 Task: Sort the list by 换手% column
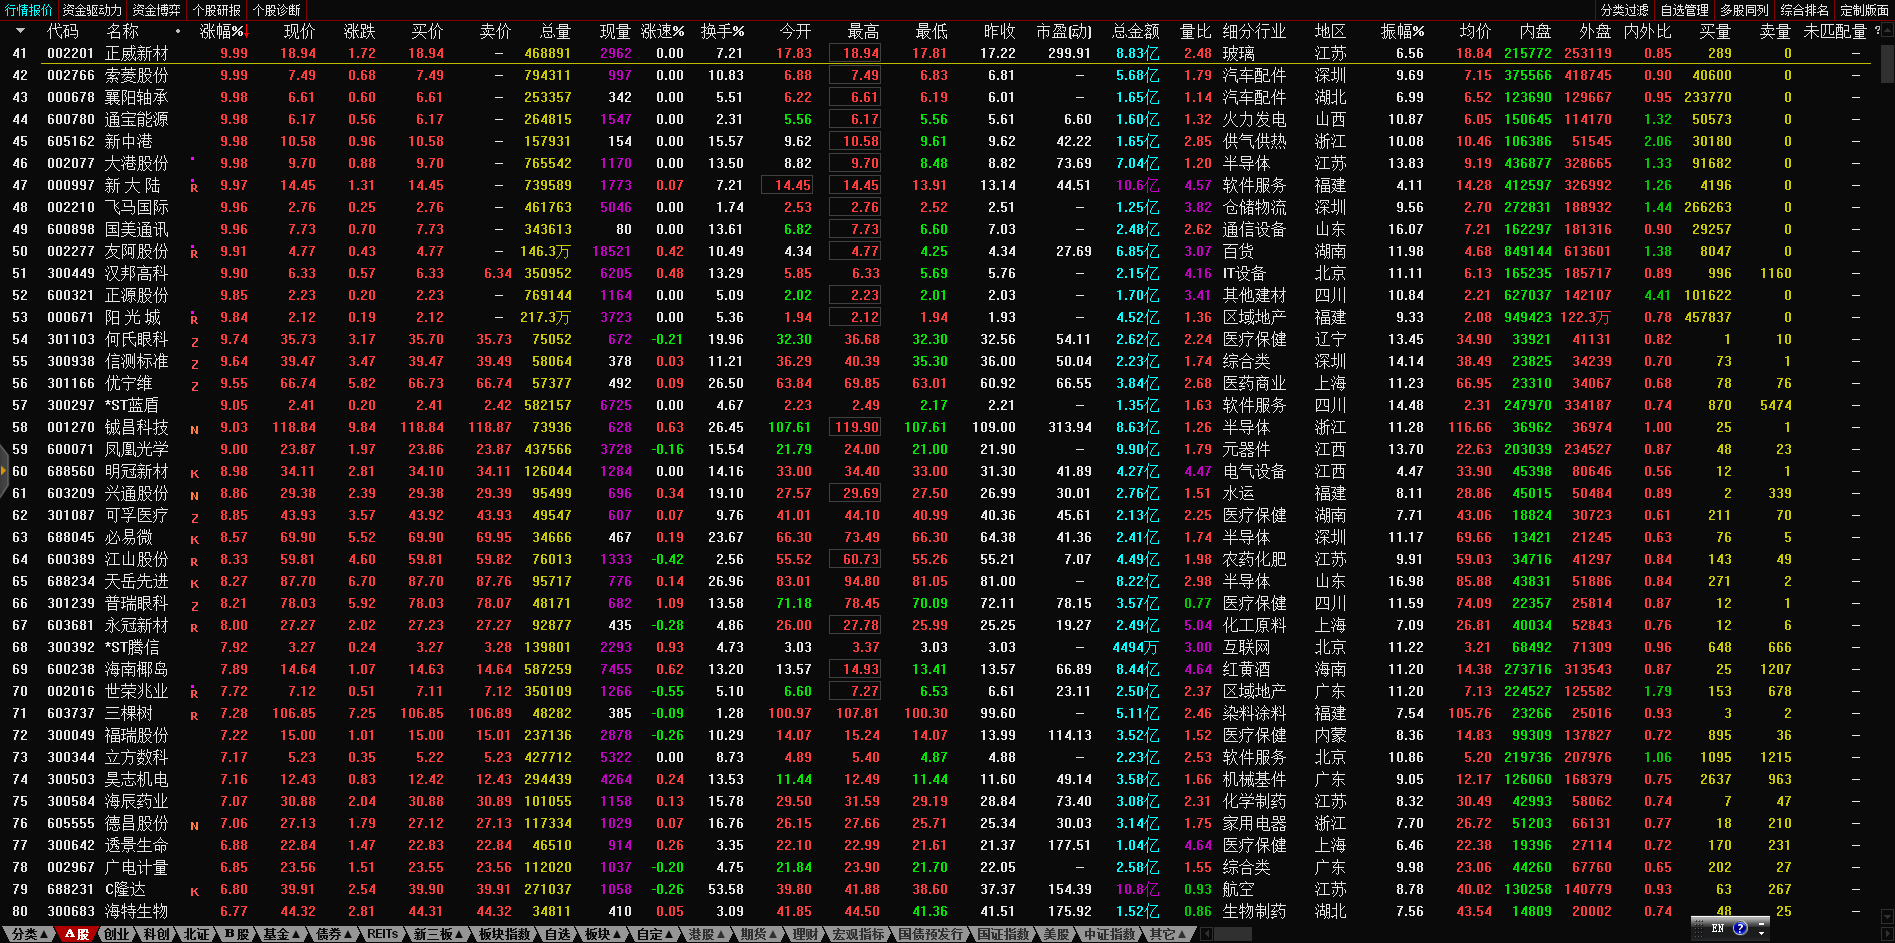722,32
